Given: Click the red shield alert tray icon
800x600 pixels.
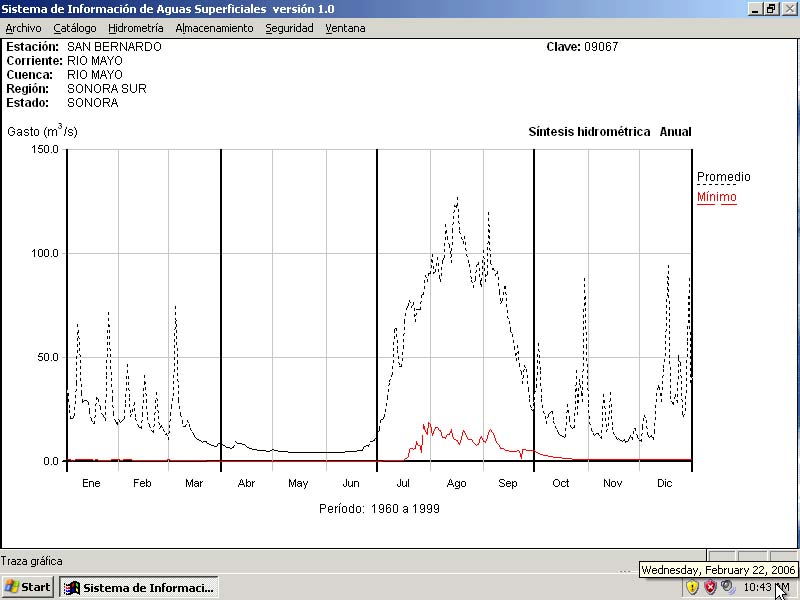Looking at the screenshot, I should pos(710,587).
